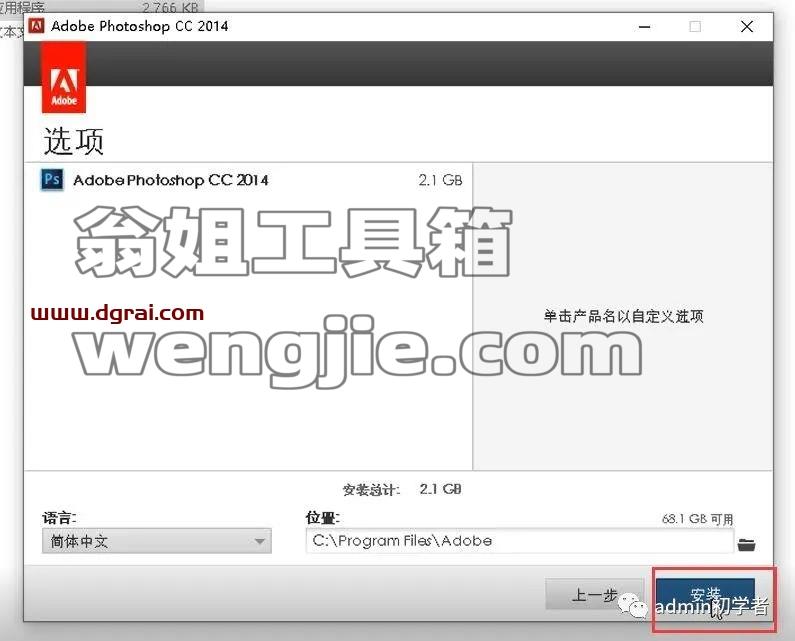Minimize the installer window
This screenshot has height=641, width=795.
645,27
